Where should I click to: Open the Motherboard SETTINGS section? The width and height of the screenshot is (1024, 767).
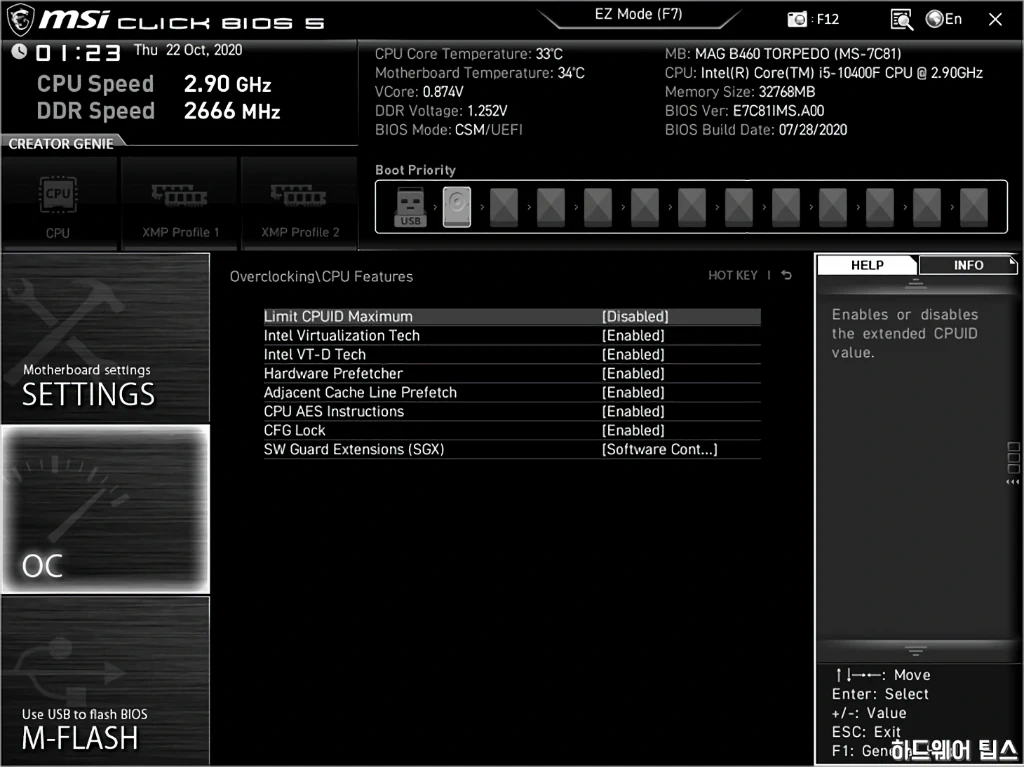(105, 338)
